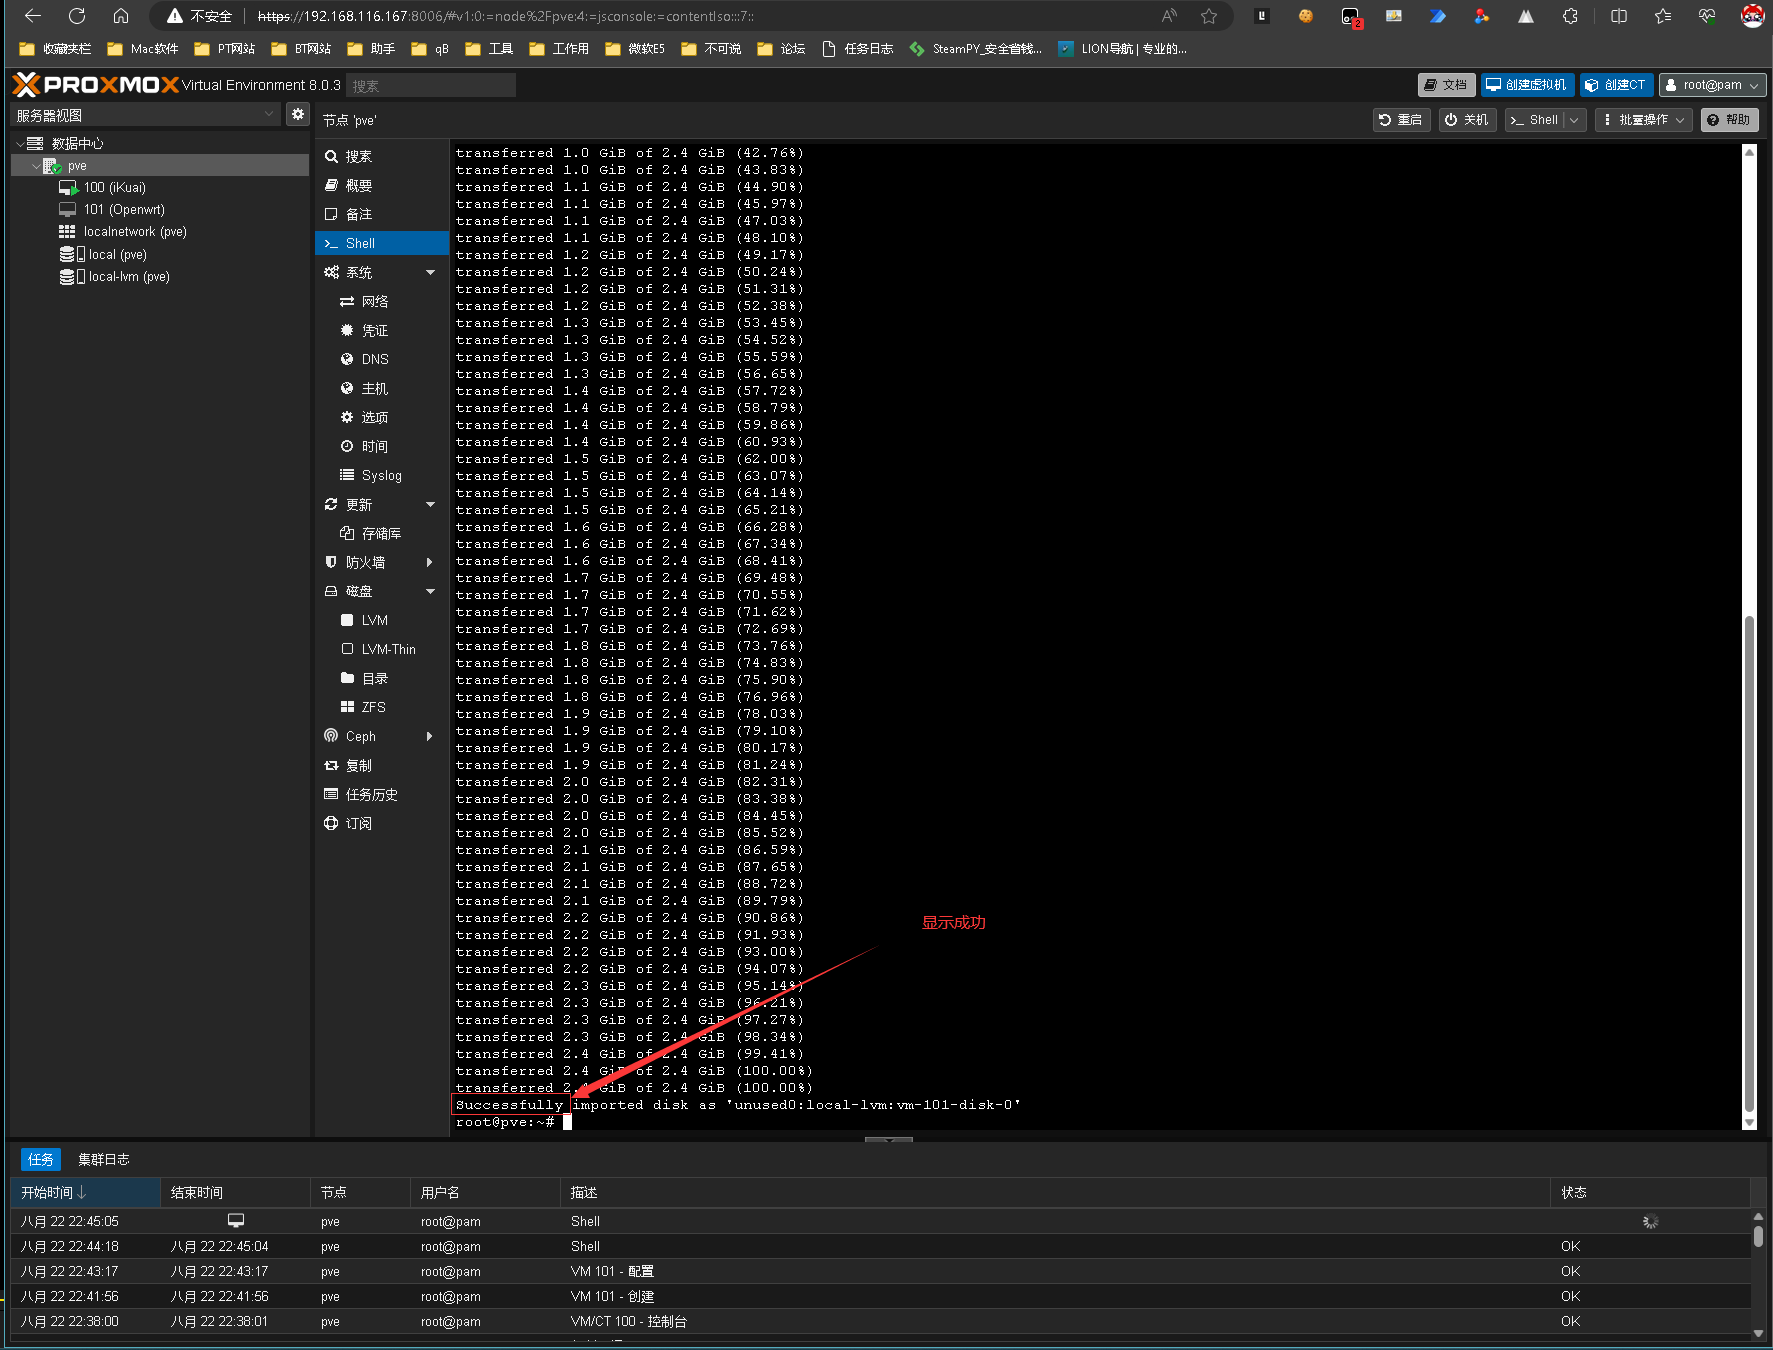Open the Syslog viewer

(x=381, y=476)
